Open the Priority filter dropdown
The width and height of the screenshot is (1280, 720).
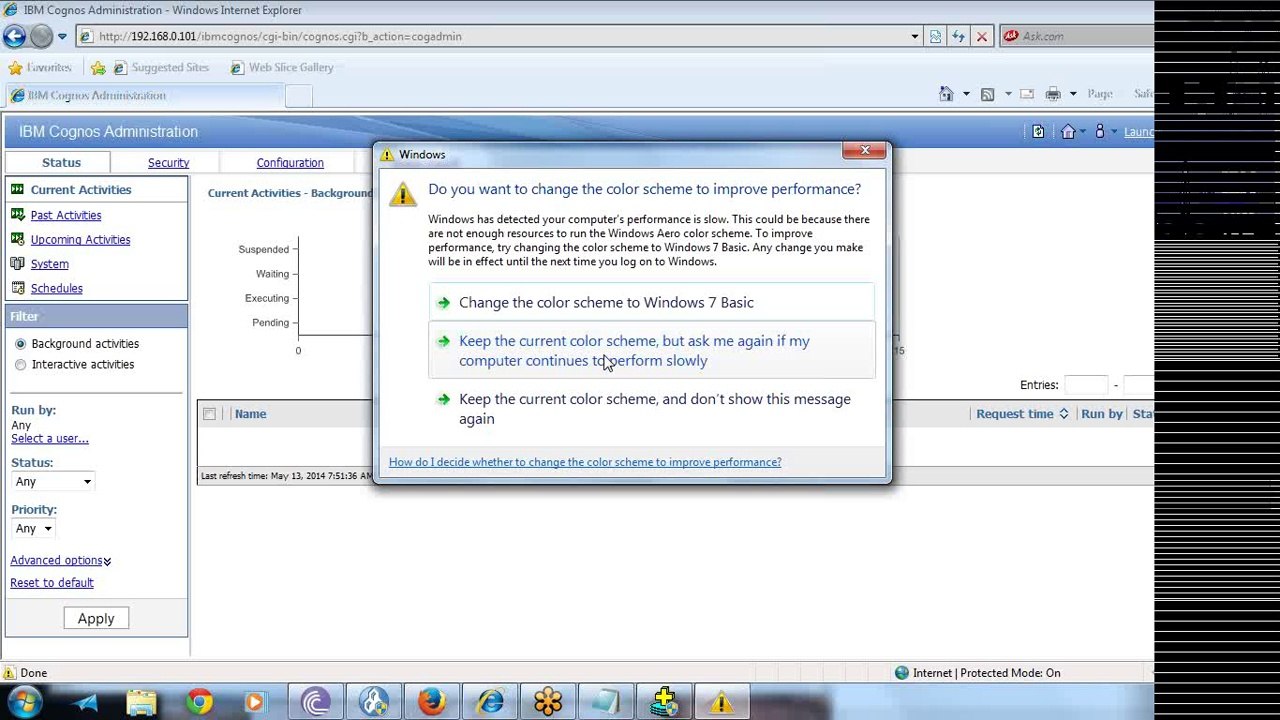coord(33,529)
